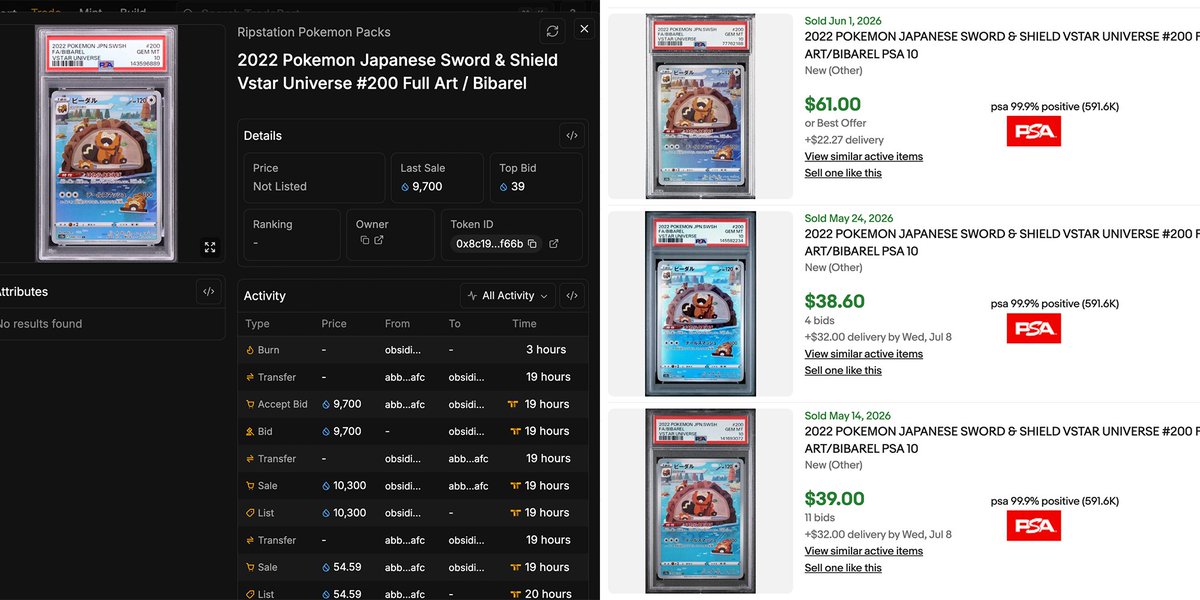Click the Type column header

(257, 324)
